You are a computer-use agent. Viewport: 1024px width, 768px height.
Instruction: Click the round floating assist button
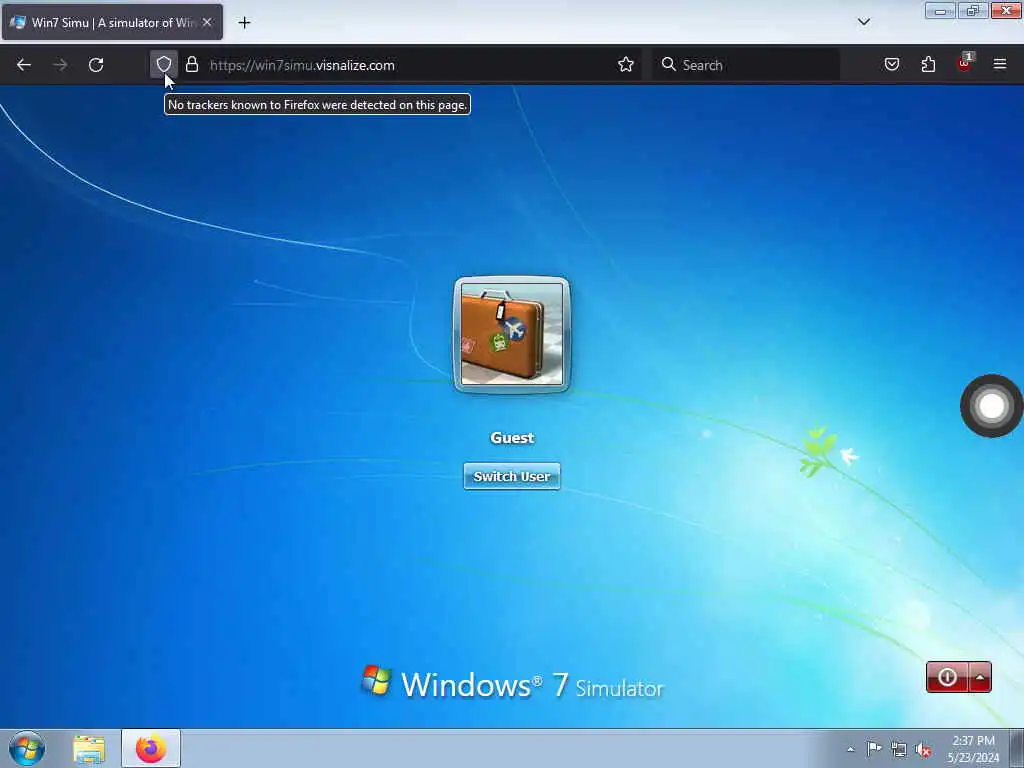(991, 406)
